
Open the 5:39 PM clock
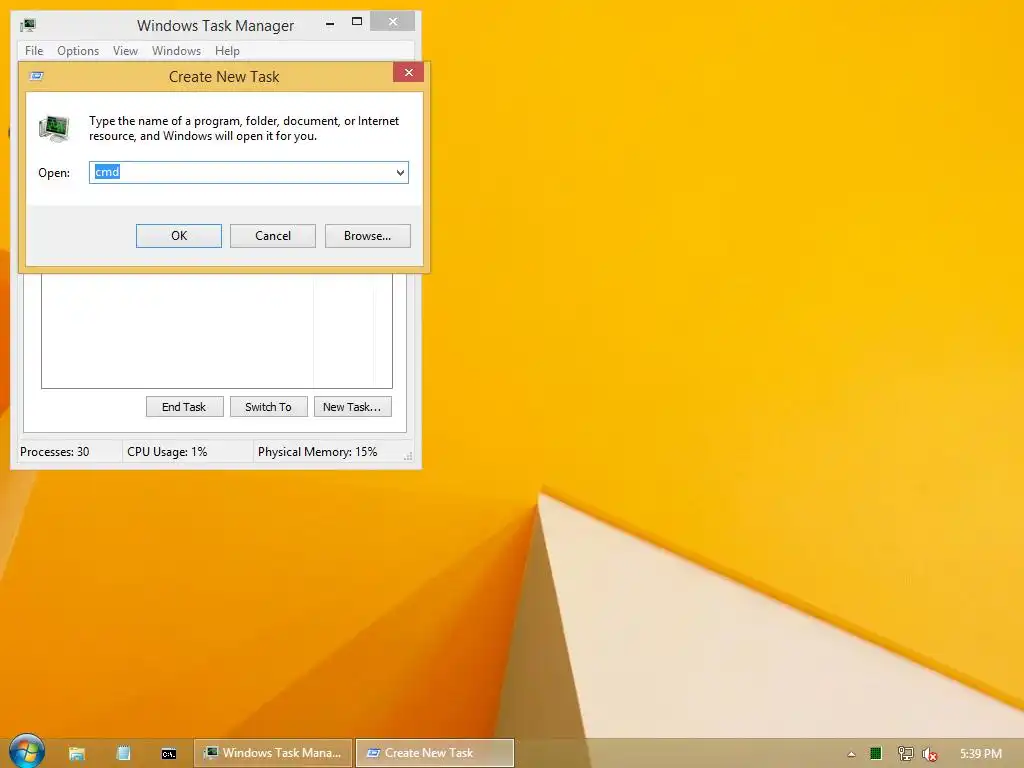pos(980,754)
